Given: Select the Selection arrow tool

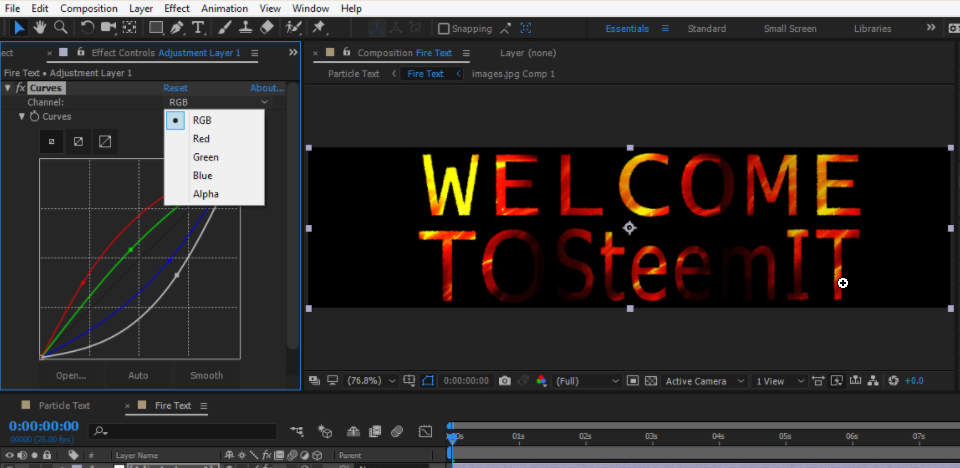Looking at the screenshot, I should [x=20, y=28].
